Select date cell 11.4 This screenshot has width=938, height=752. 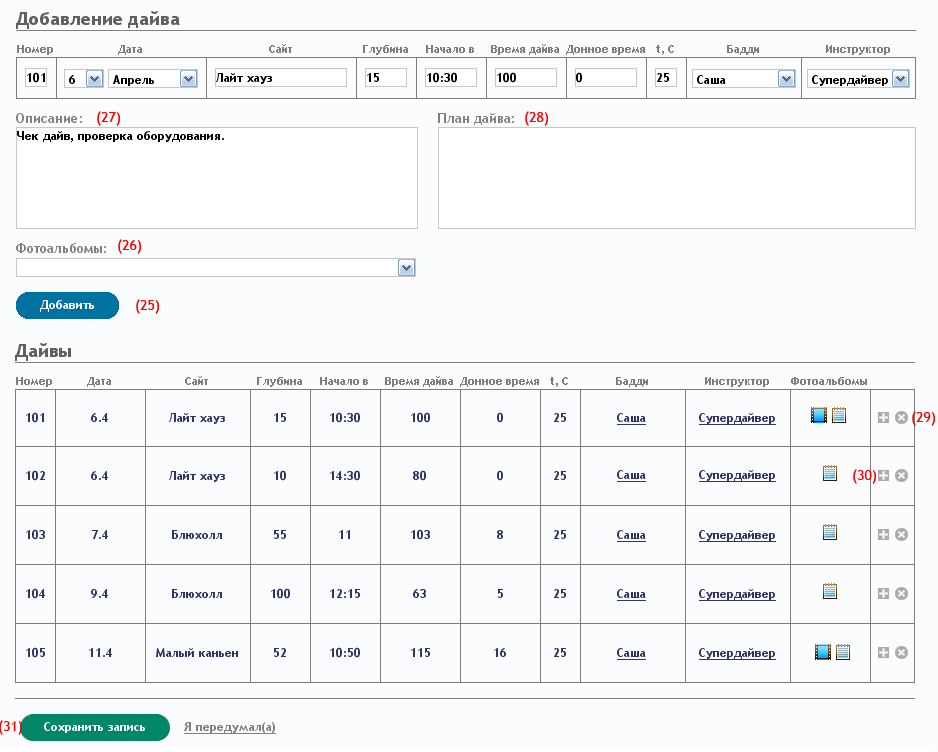click(100, 653)
